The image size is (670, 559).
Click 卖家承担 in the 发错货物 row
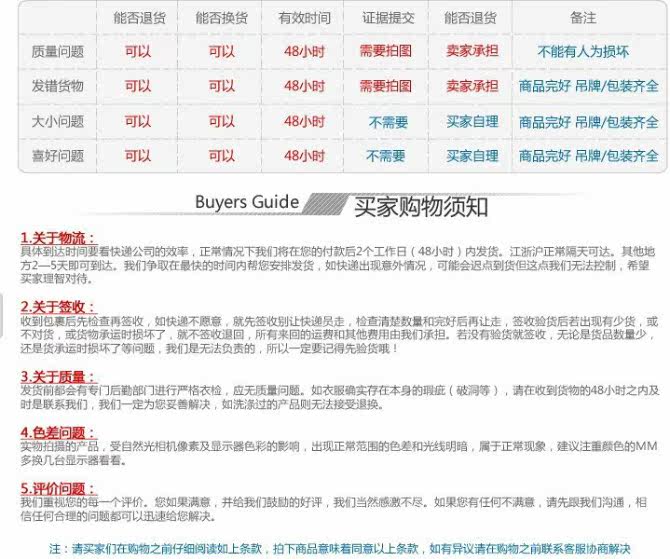(x=472, y=86)
